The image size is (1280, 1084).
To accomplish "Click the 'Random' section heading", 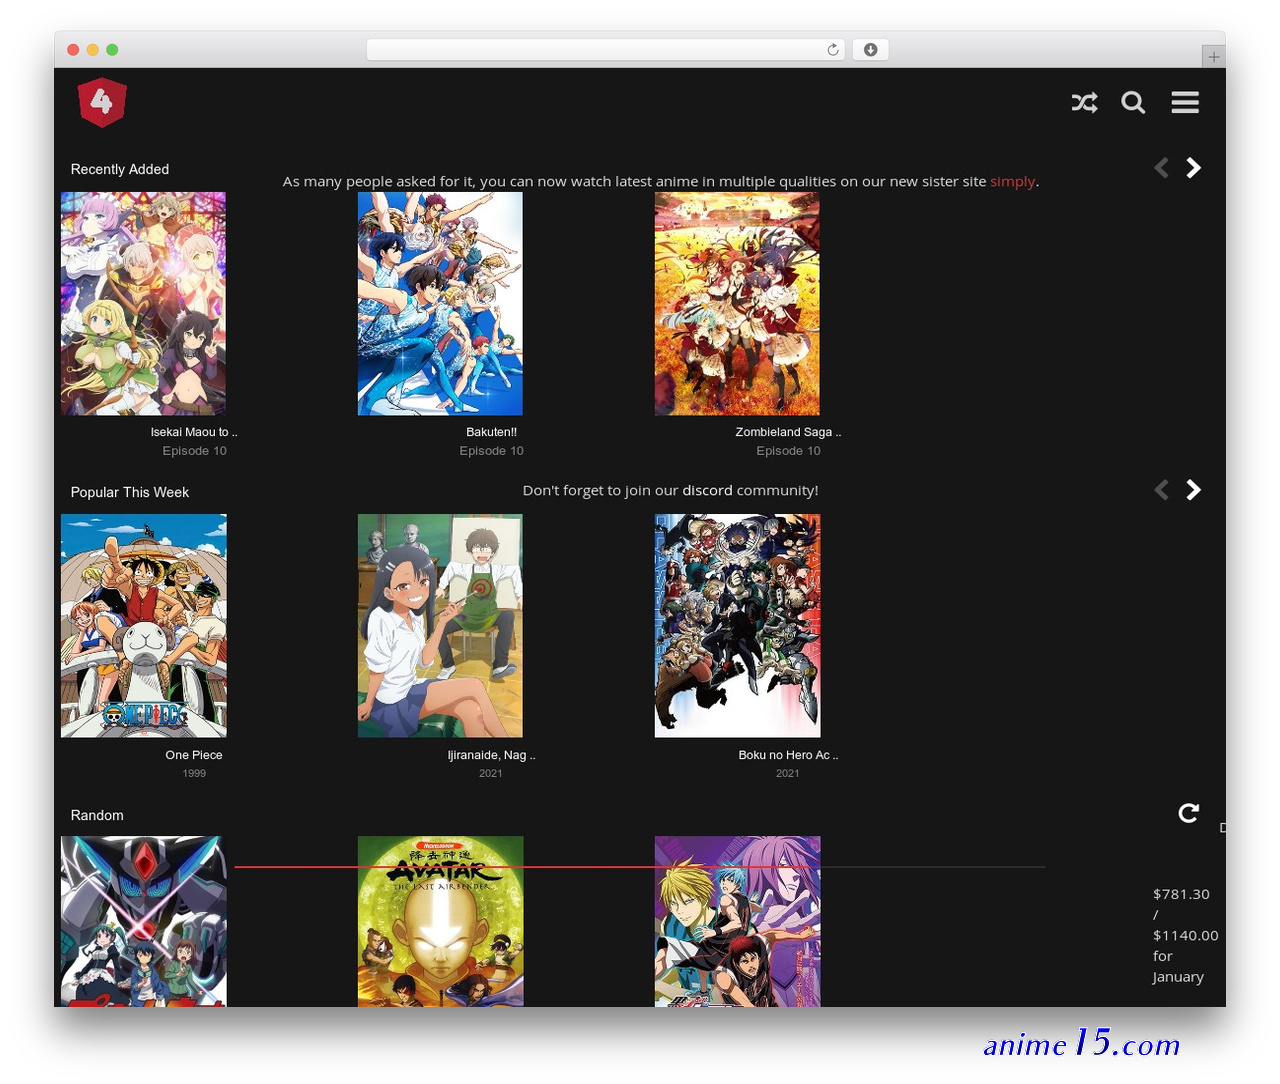I will tap(97, 815).
